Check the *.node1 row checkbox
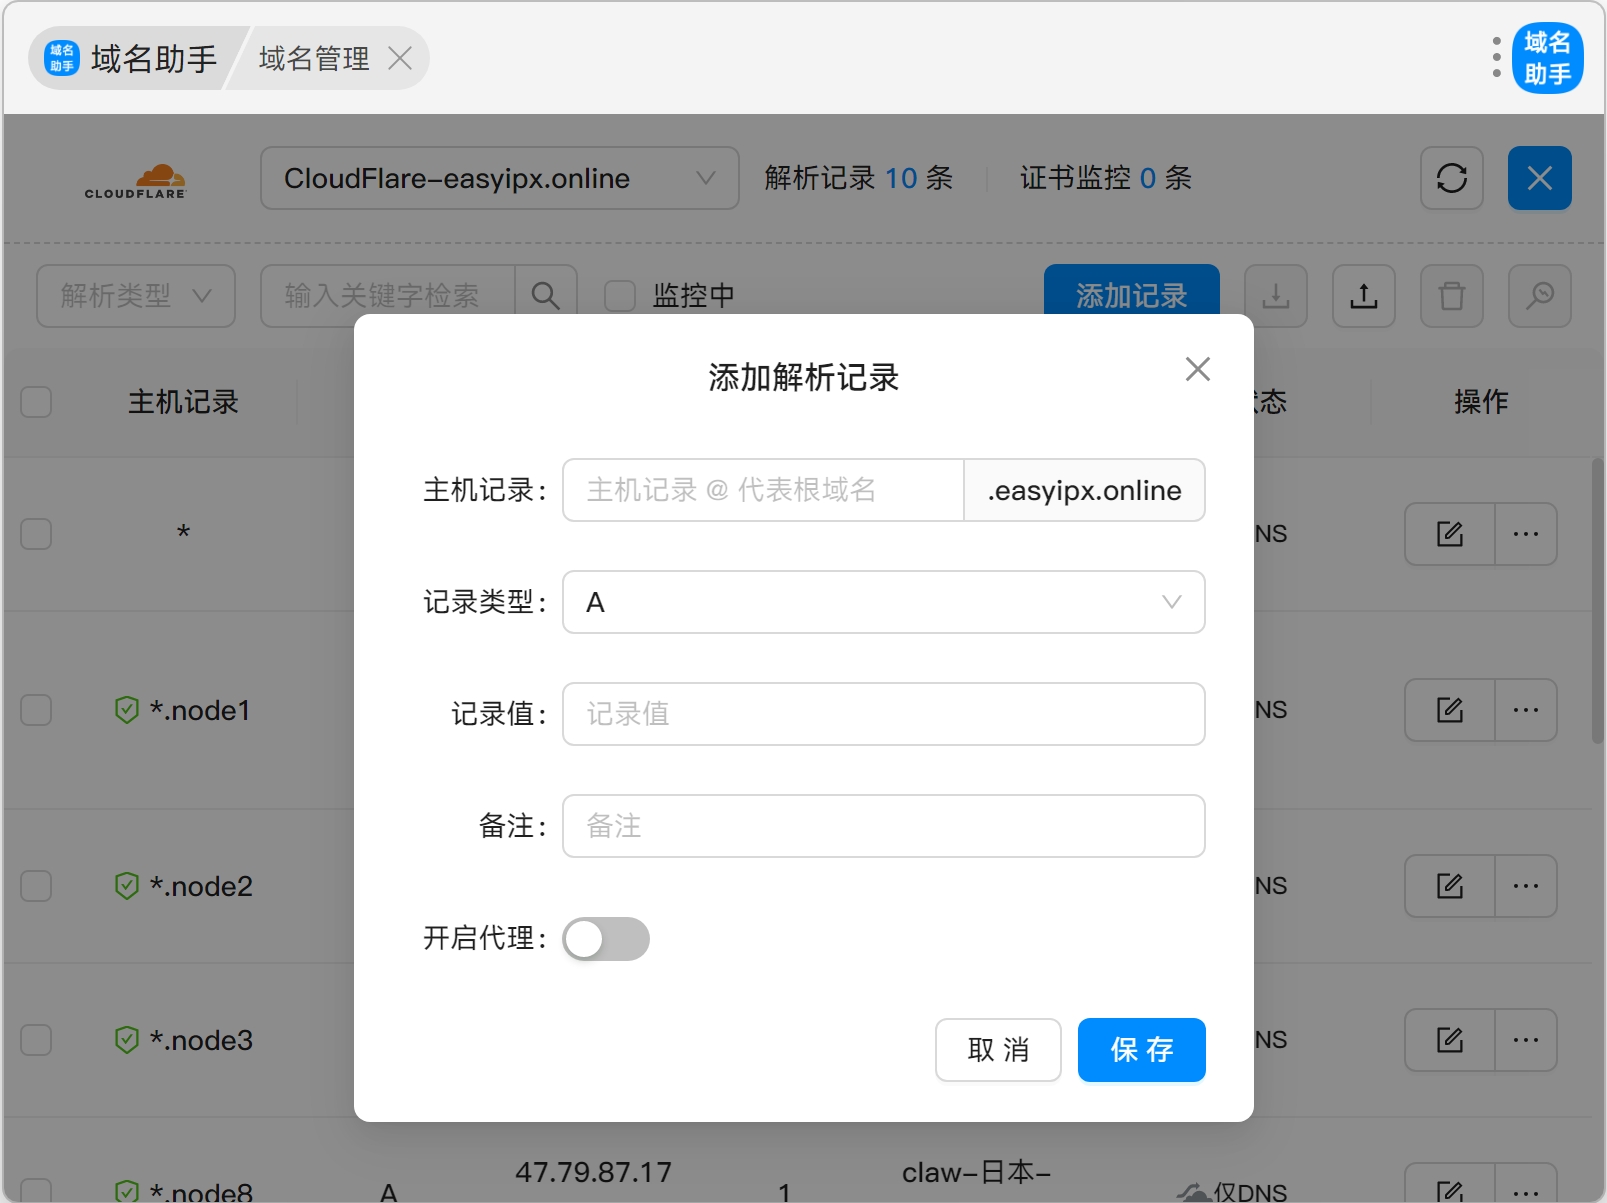 coord(36,710)
